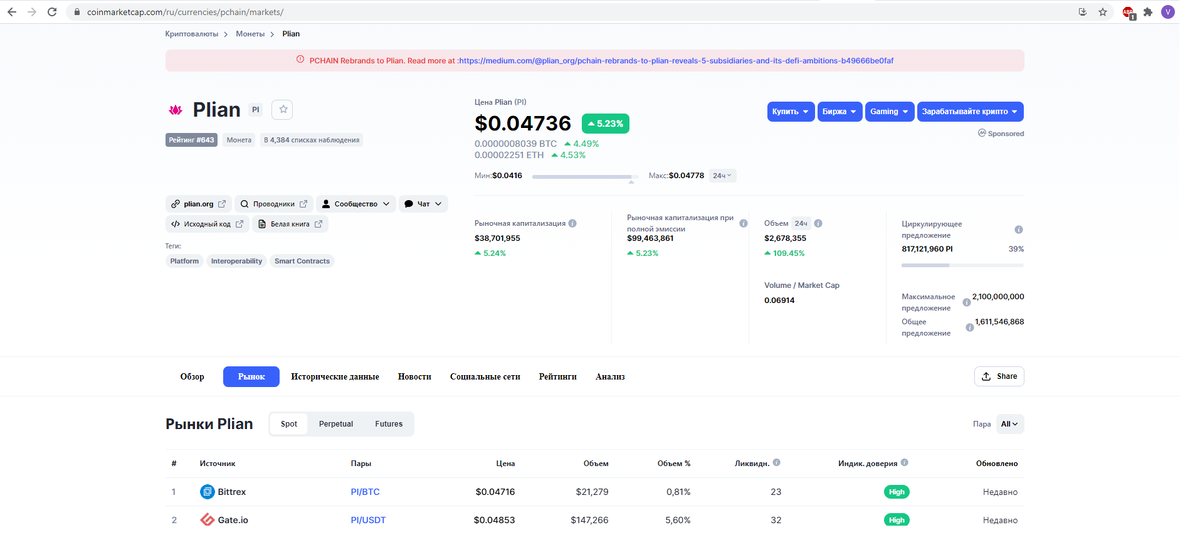Image resolution: width=1200 pixels, height=547 pixels.
Task: Open the PI/USDT pair link
Action: (368, 520)
